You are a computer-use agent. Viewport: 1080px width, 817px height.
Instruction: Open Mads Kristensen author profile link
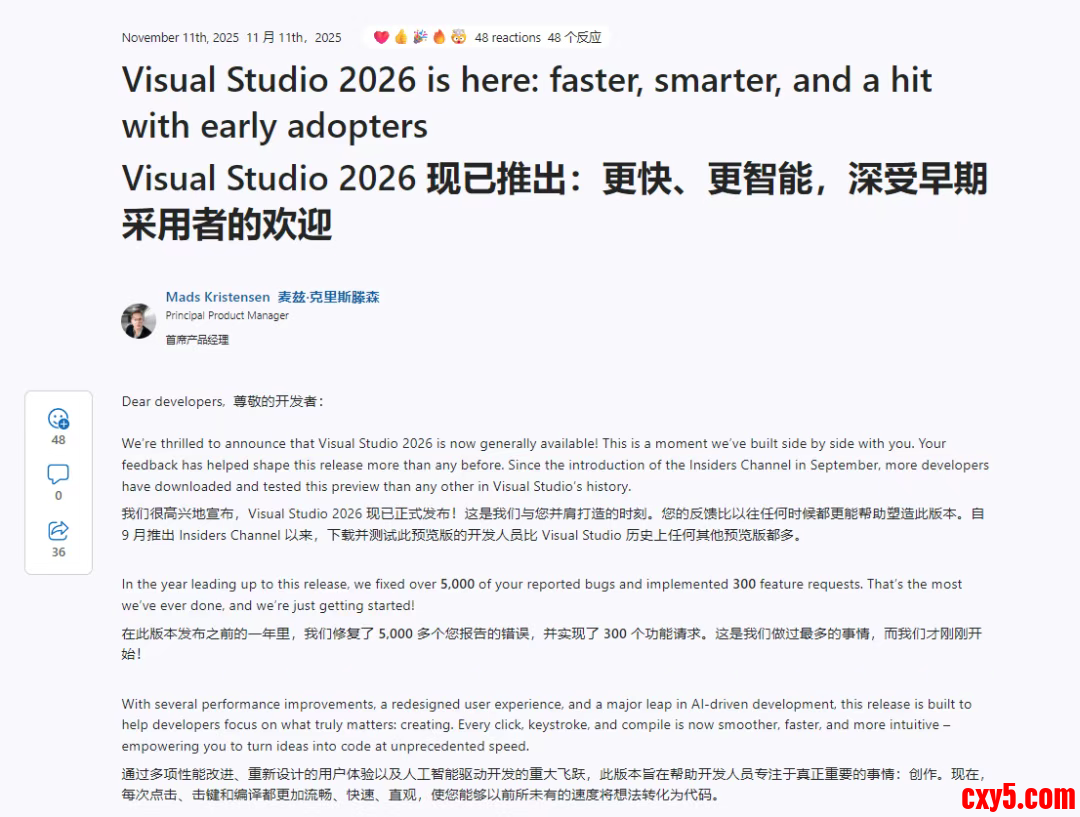[218, 297]
